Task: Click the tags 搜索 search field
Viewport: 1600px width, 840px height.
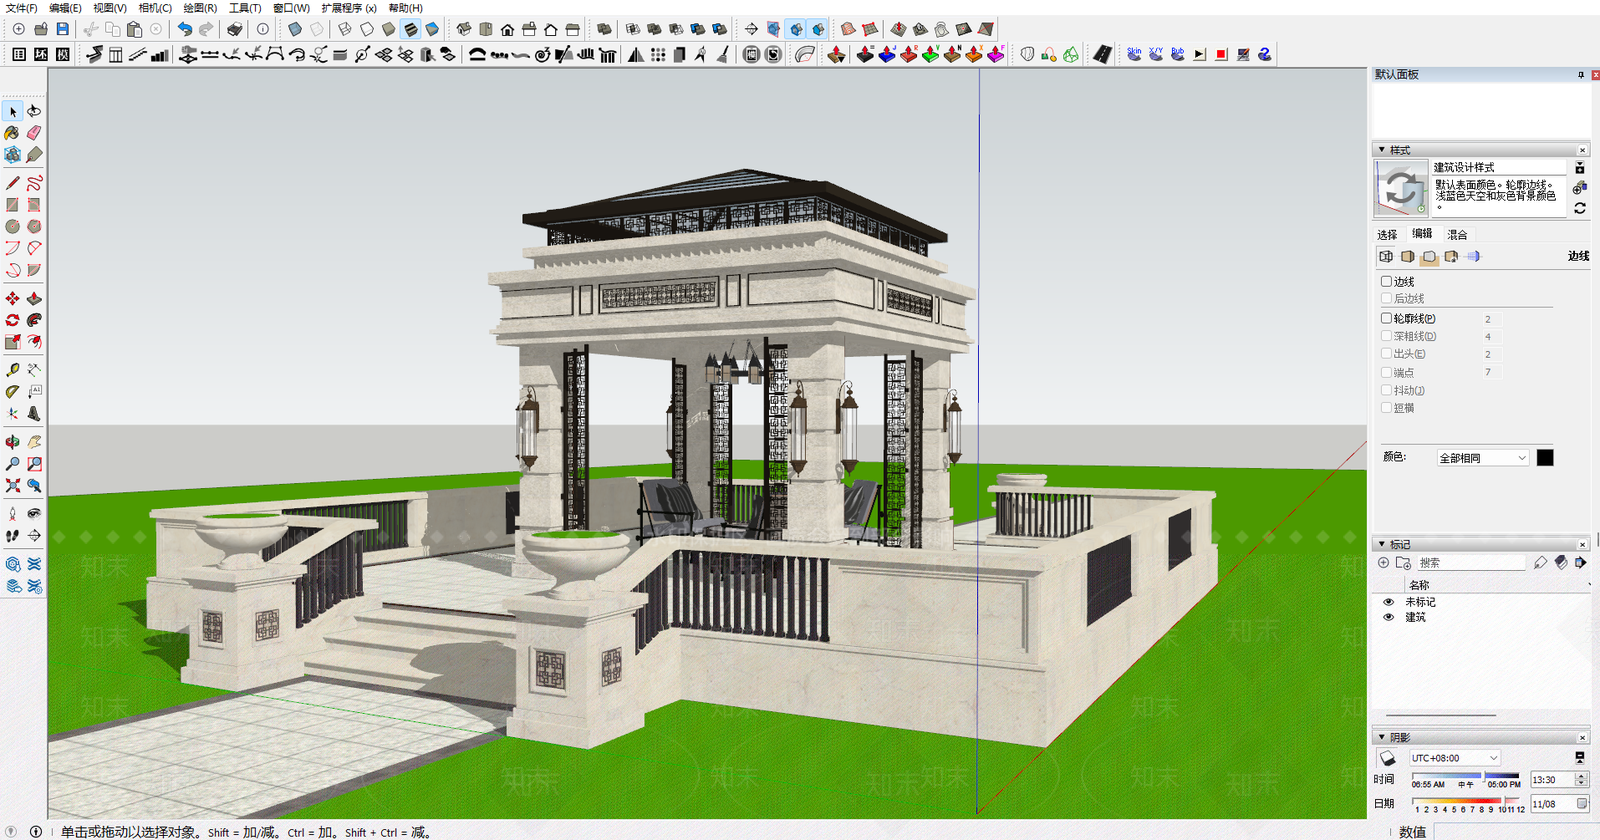Action: pos(1470,563)
